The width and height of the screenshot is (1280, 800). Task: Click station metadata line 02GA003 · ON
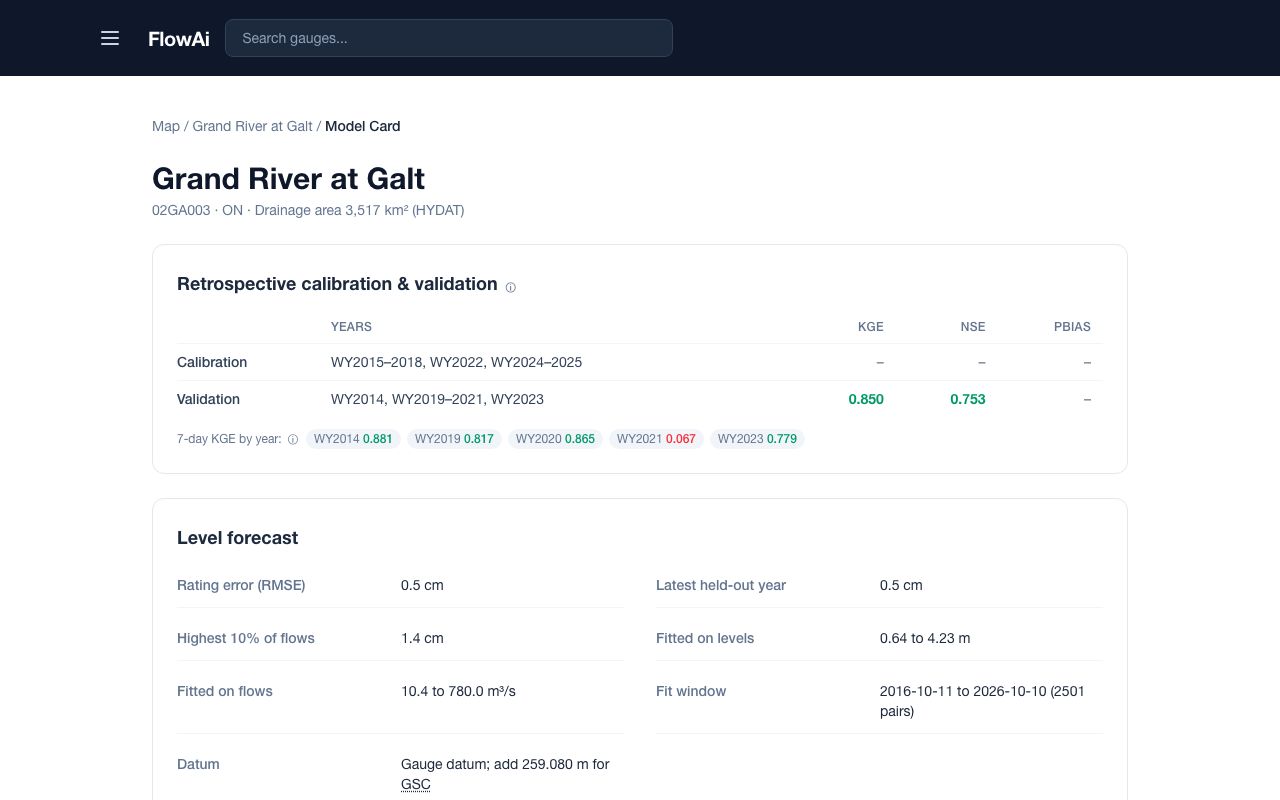[x=308, y=210]
